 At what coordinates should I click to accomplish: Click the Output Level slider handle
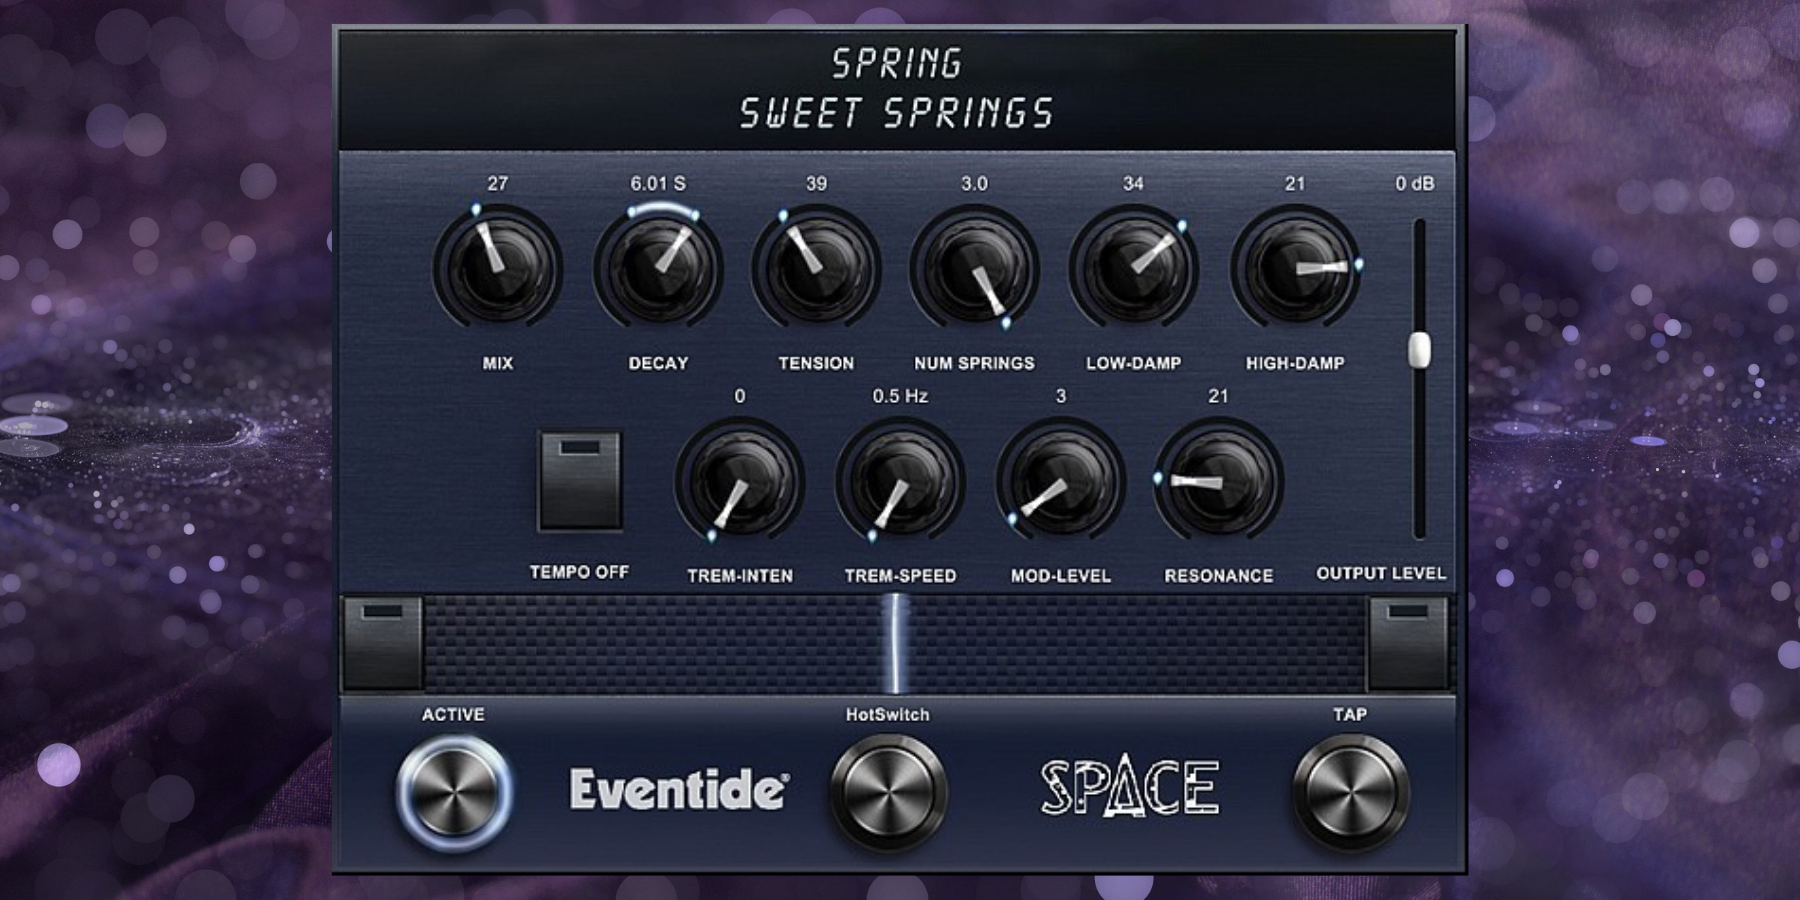[x=1419, y=350]
